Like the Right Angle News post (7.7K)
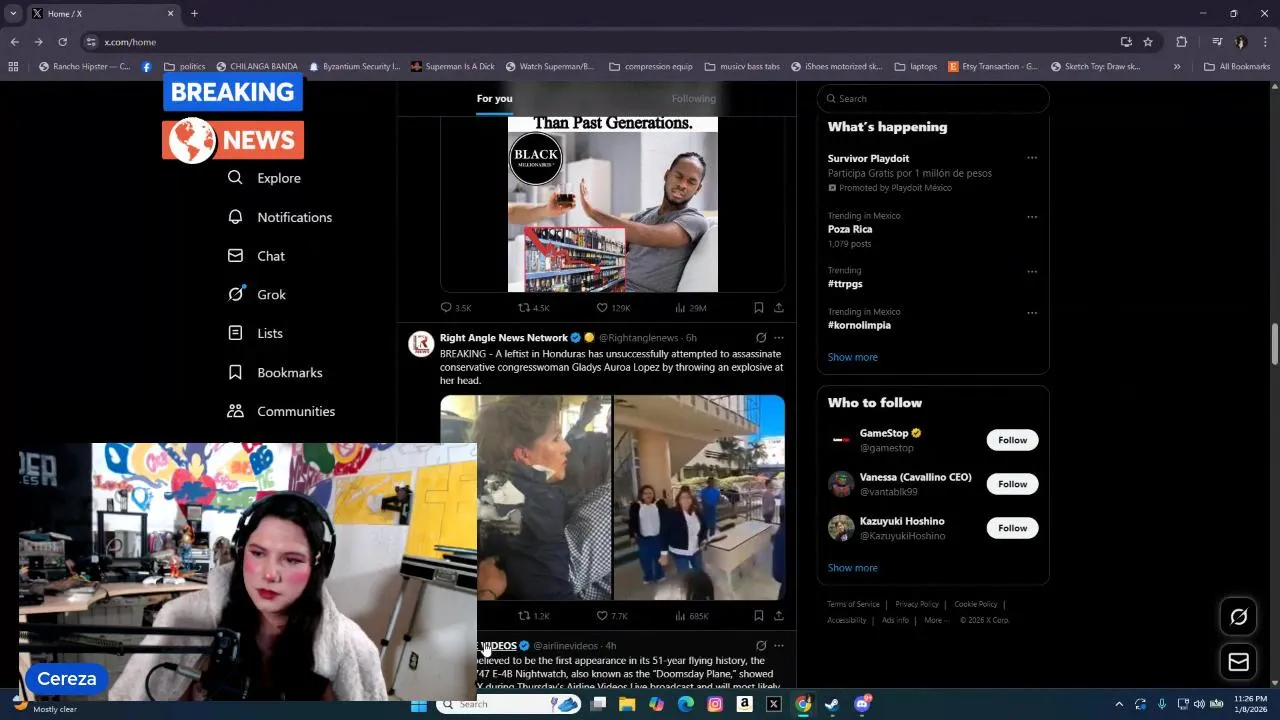 click(x=612, y=616)
